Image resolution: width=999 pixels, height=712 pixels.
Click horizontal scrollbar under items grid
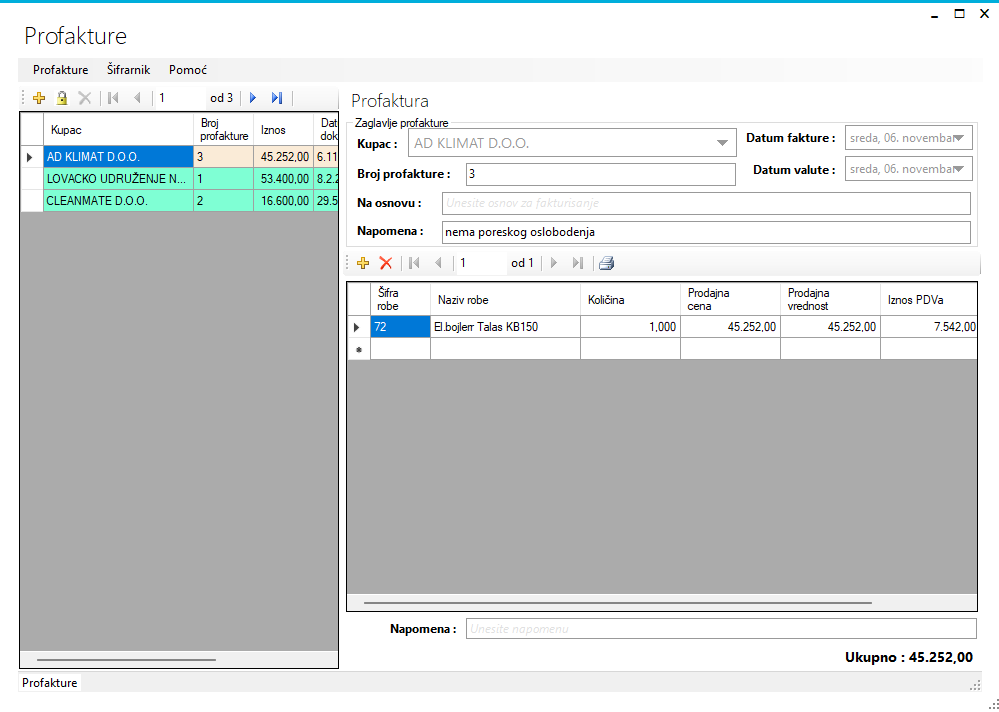617,603
